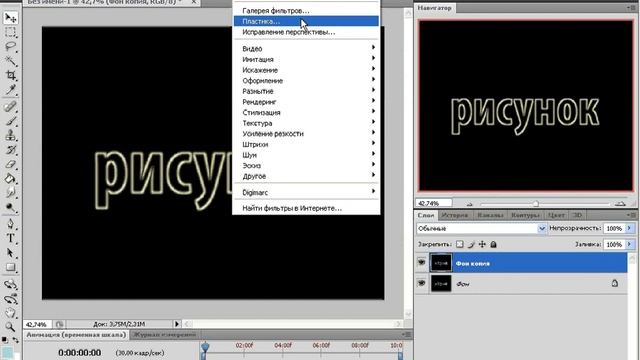Select the Eyedropper tool
The width and height of the screenshot is (640, 360).
(11, 90)
